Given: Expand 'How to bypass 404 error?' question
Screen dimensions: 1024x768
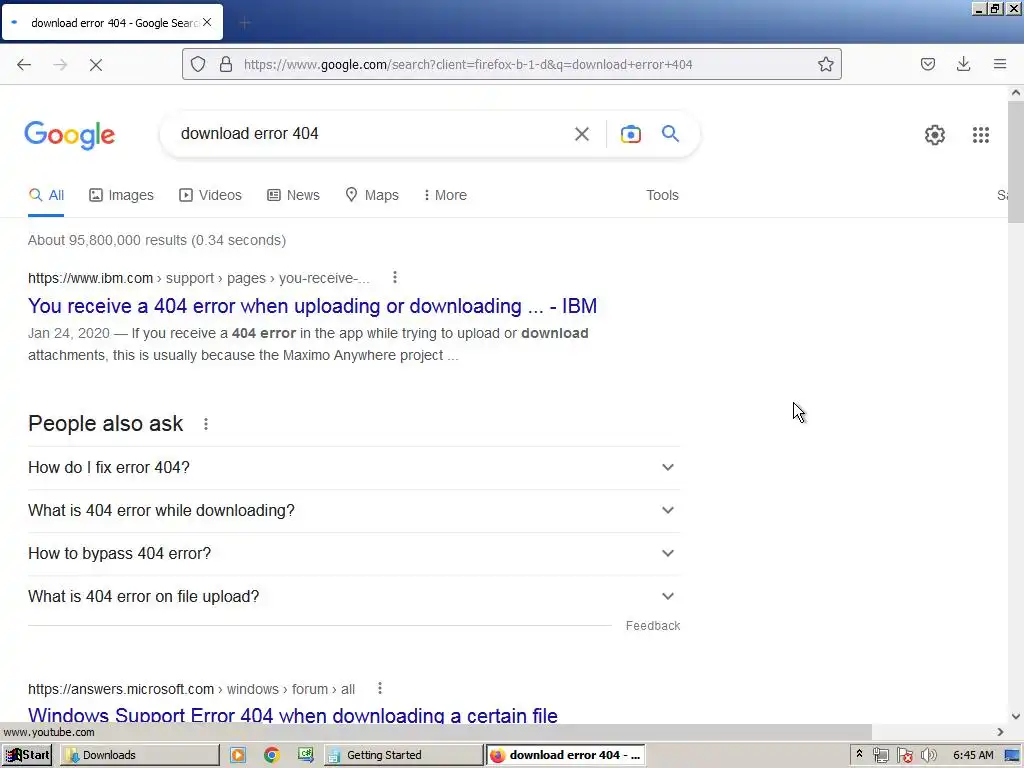Looking at the screenshot, I should pyautogui.click(x=354, y=554).
